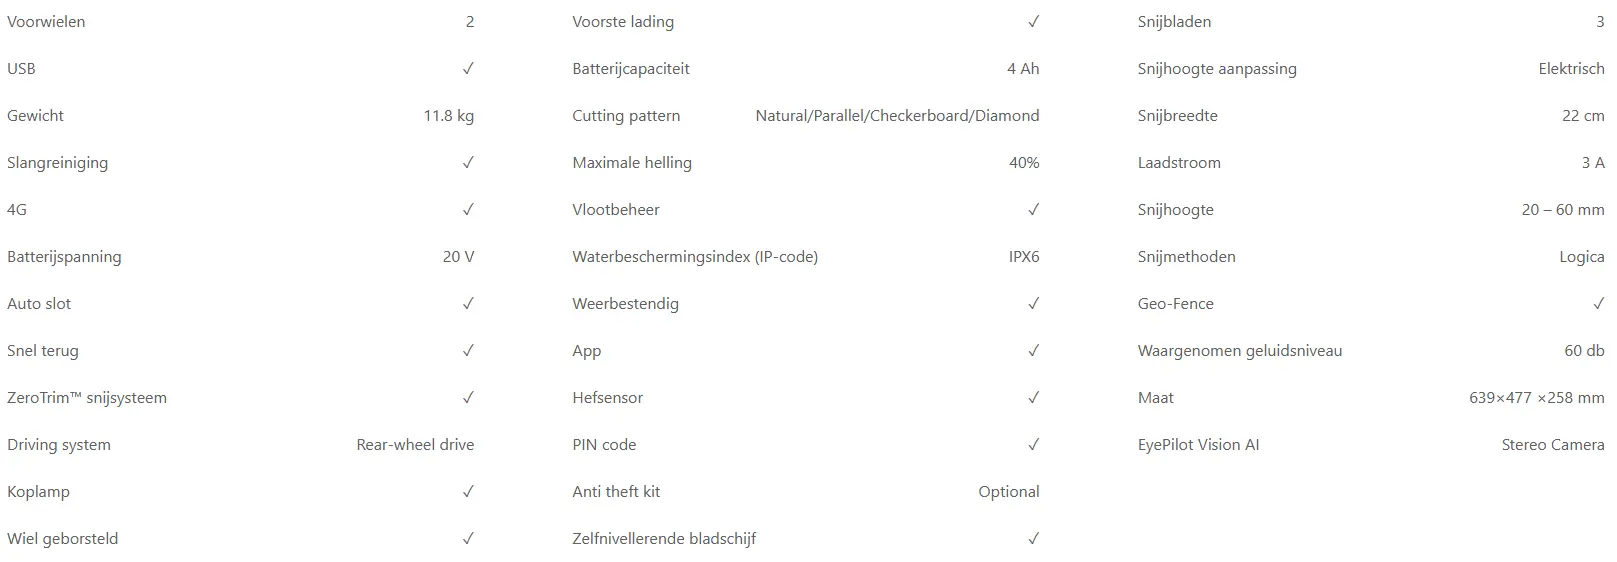Click the ZeroTrim™ snijsysteem checkmark
This screenshot has height=562, width=1617.
(468, 398)
